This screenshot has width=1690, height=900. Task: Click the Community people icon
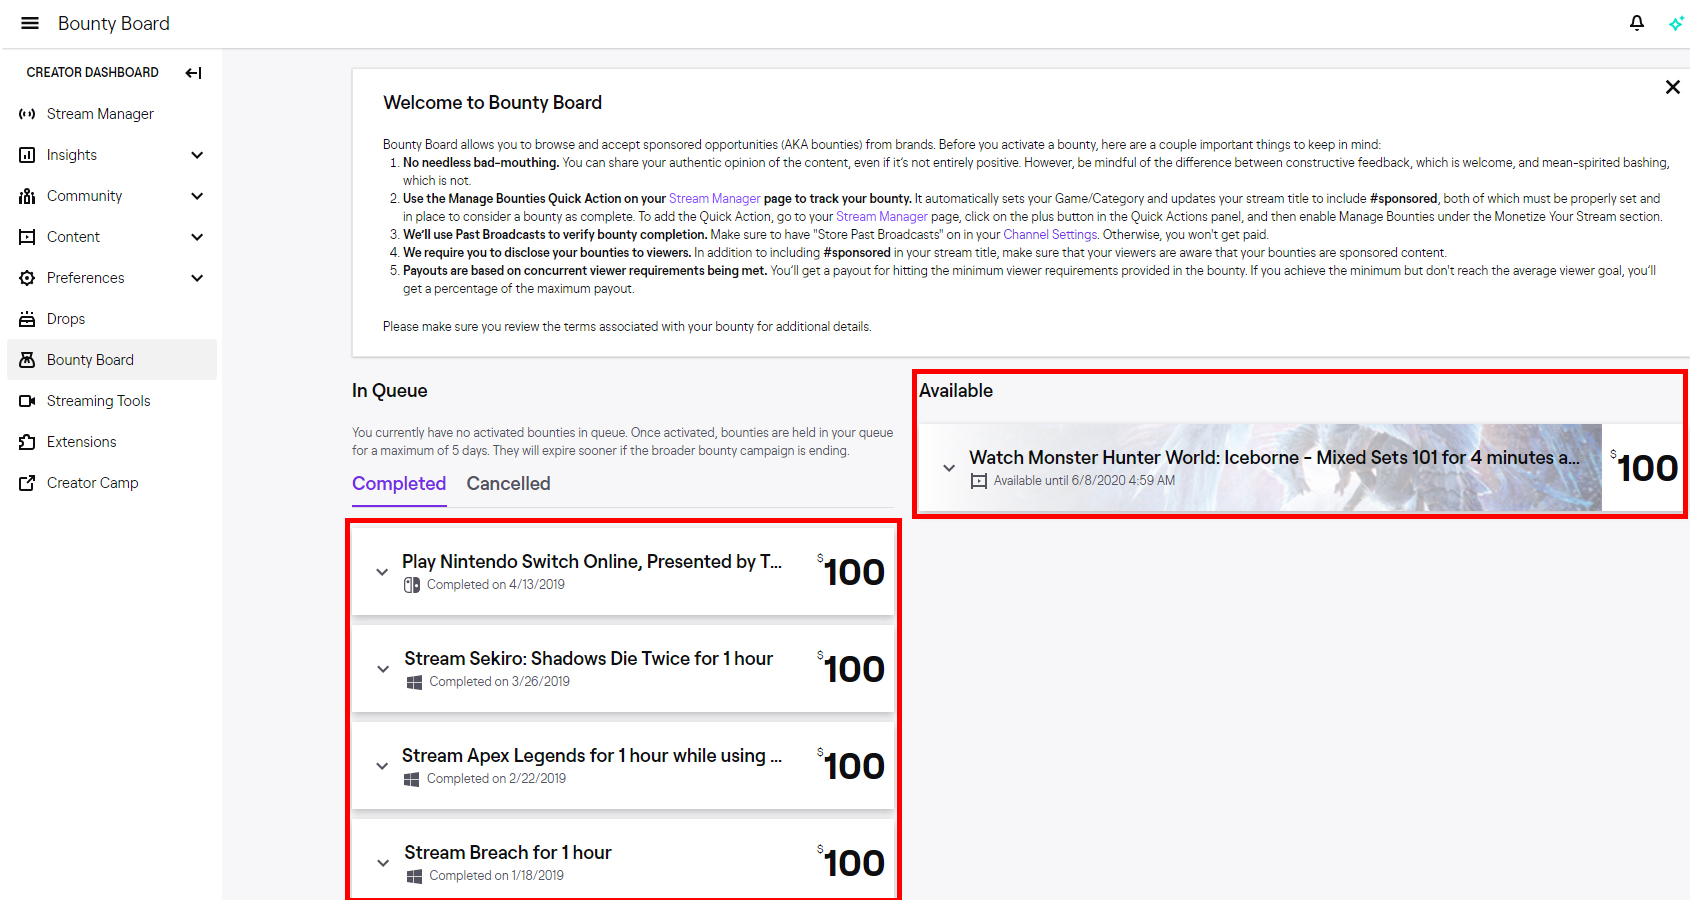tap(27, 196)
